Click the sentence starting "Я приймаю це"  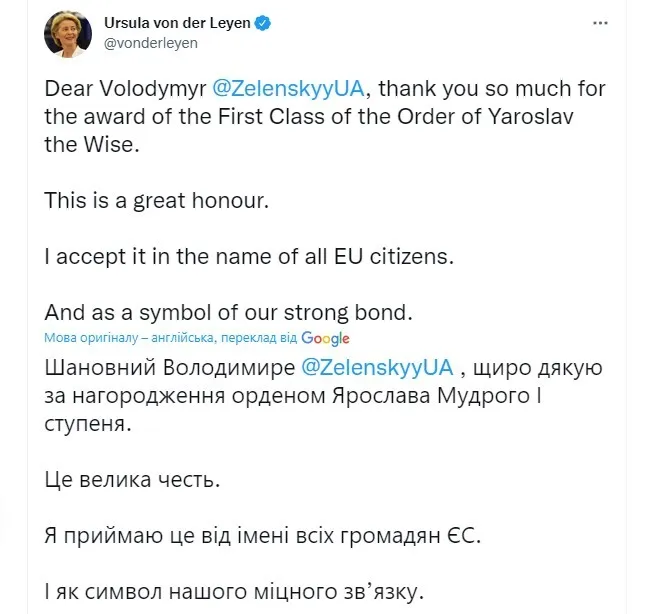262,535
